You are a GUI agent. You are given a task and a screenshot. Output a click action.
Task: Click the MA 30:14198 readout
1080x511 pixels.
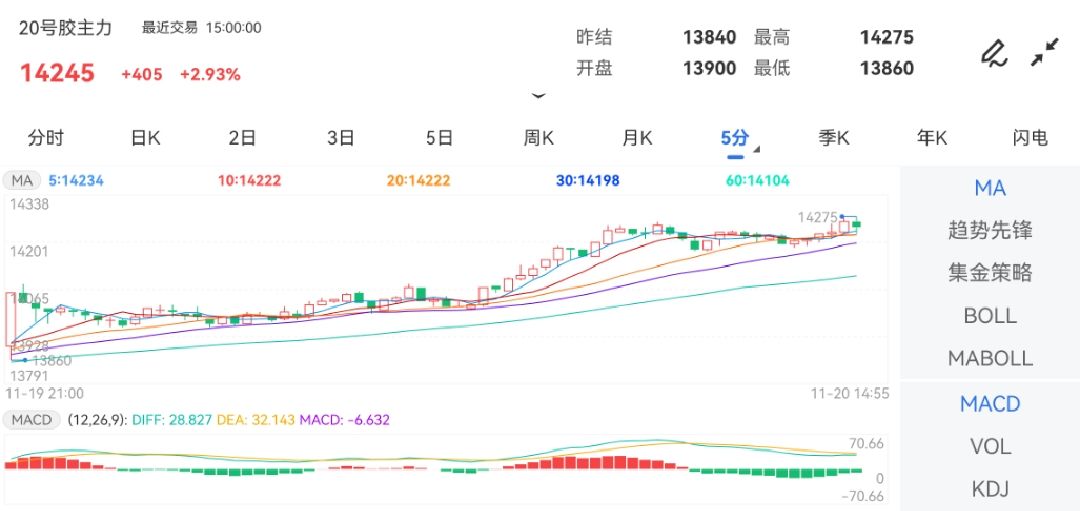588,181
